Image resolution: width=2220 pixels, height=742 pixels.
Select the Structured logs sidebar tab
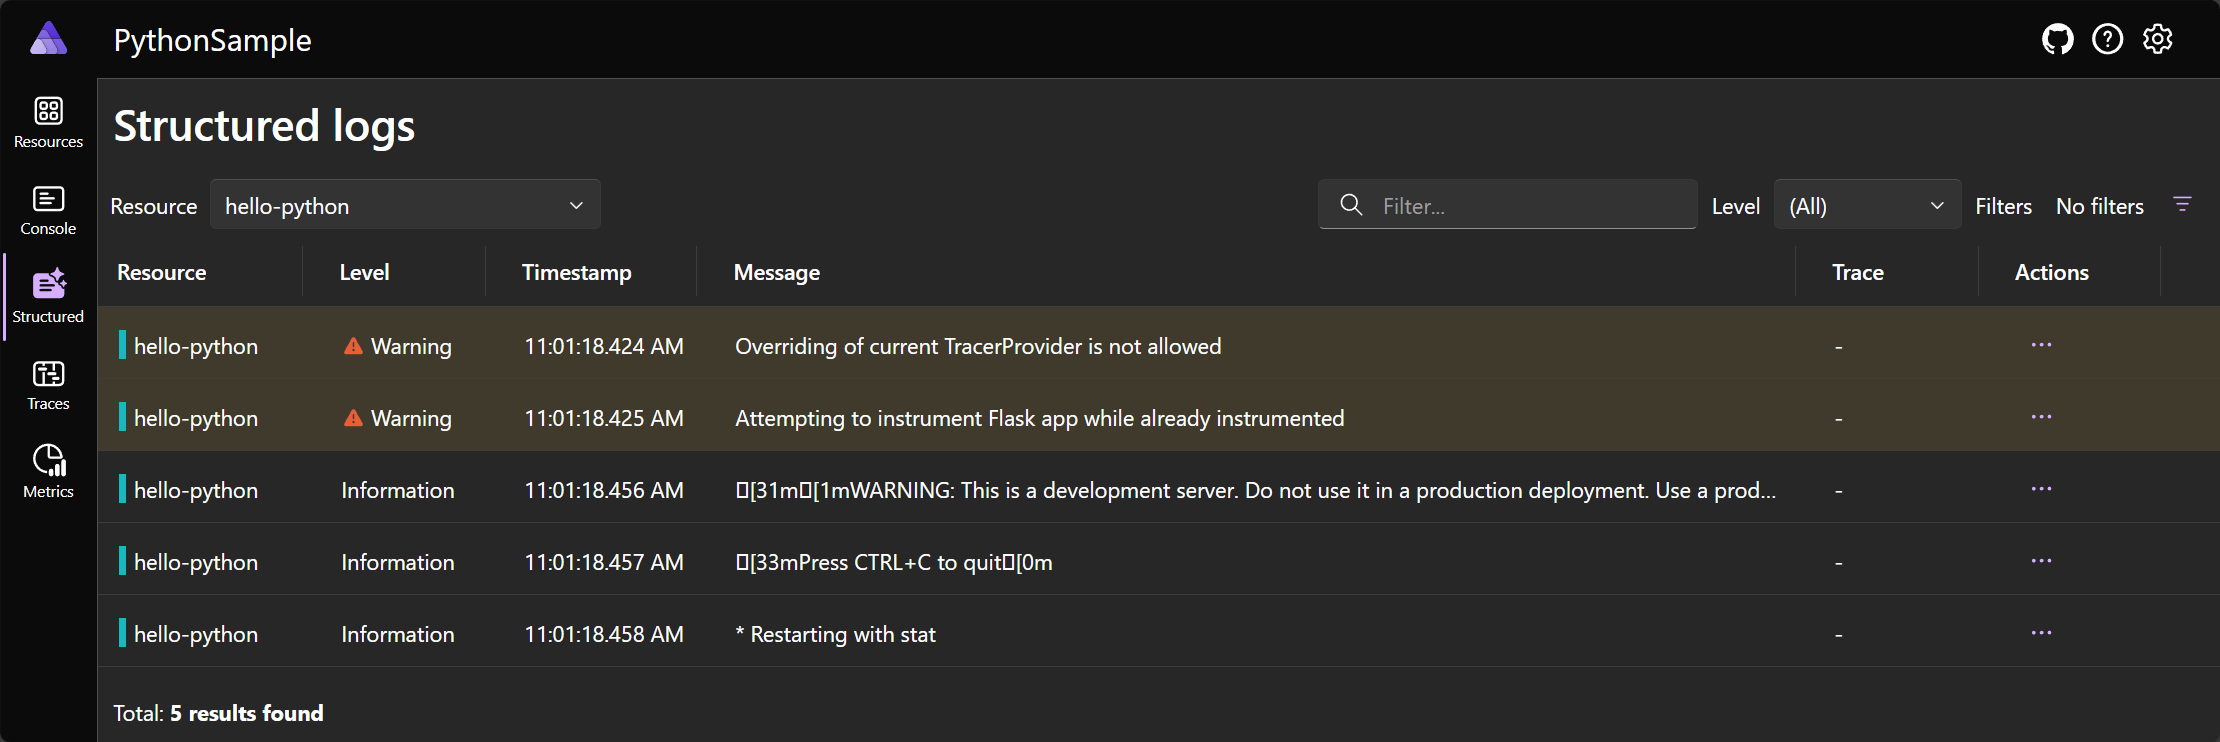click(48, 297)
